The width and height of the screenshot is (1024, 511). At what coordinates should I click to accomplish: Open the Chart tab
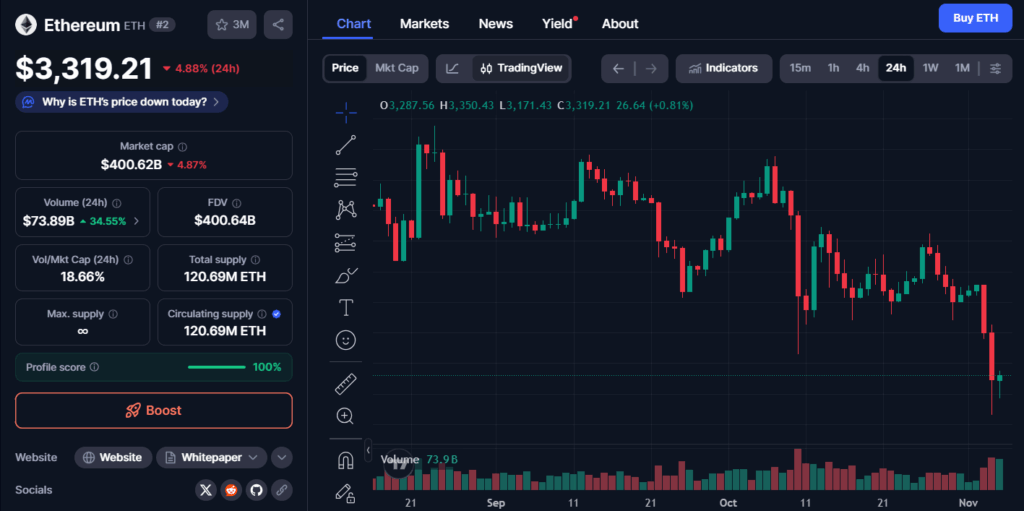[354, 24]
